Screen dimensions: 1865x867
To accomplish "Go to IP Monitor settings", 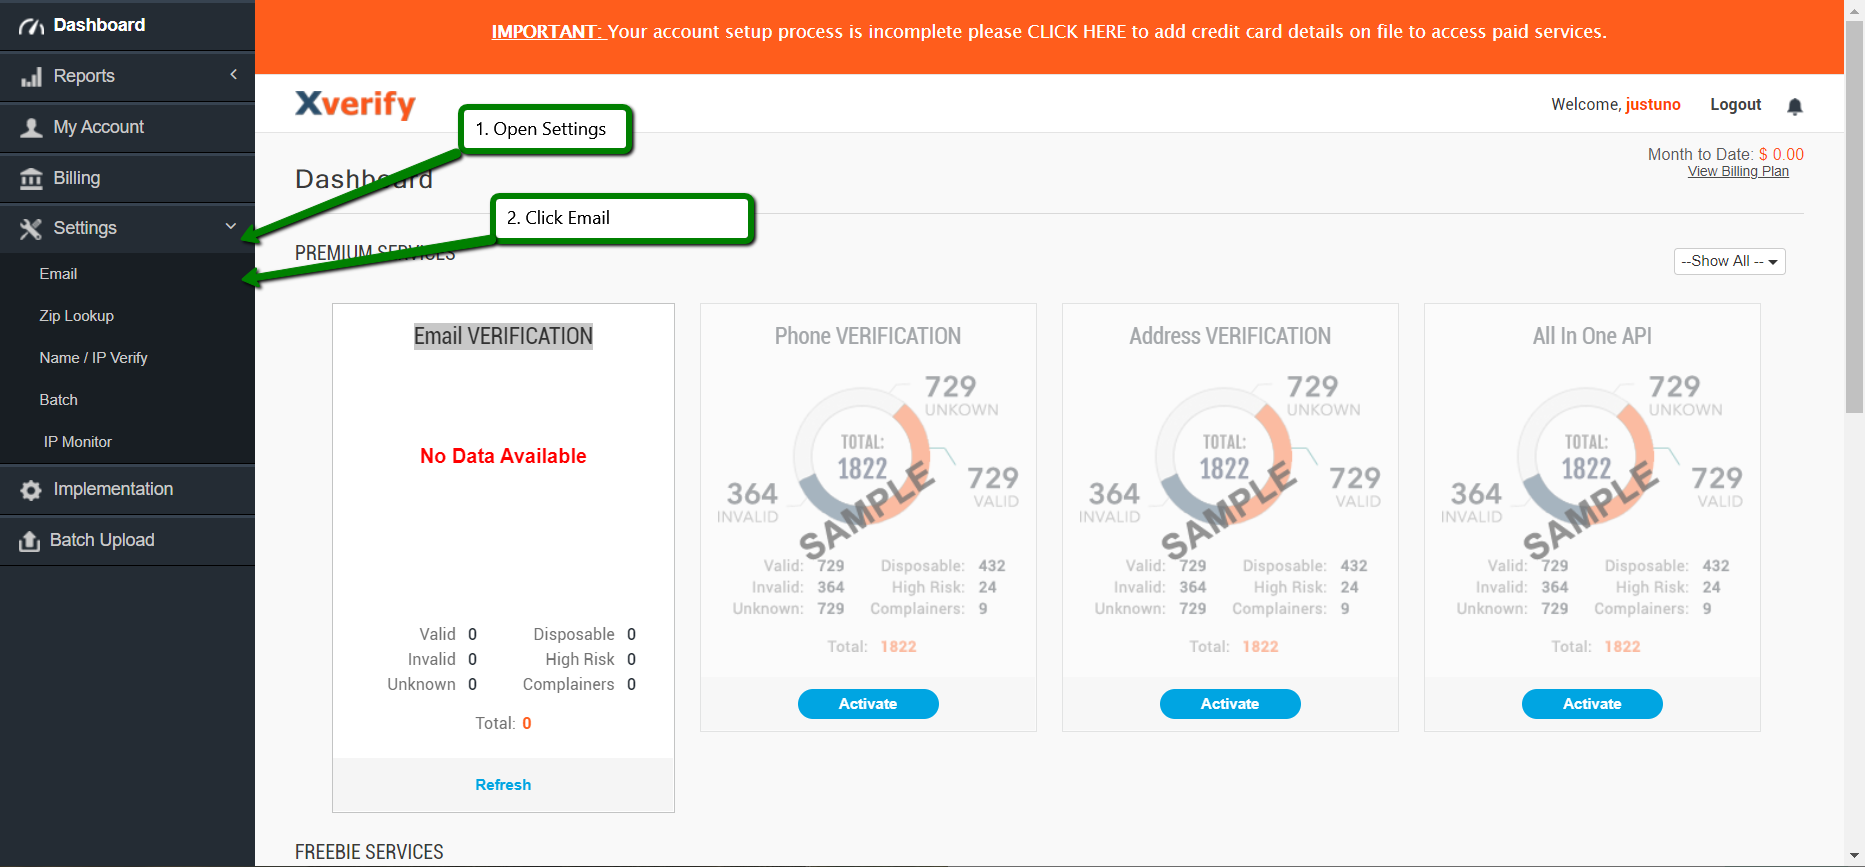I will (x=77, y=442).
